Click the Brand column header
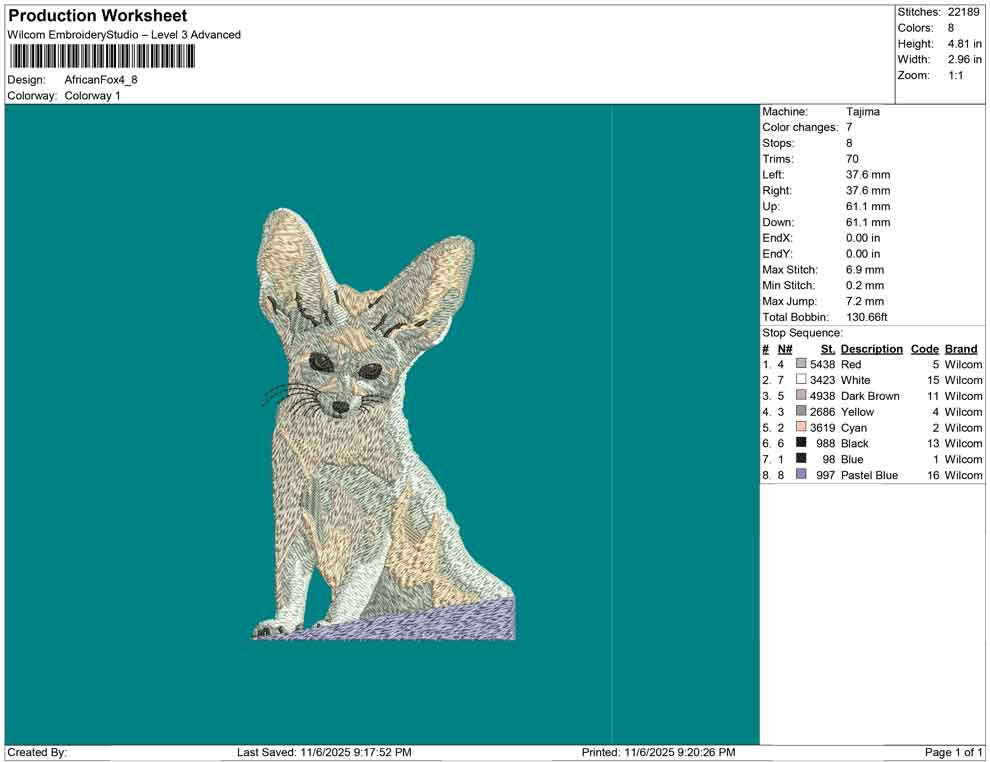Screen dimensions: 990x762 point(961,349)
